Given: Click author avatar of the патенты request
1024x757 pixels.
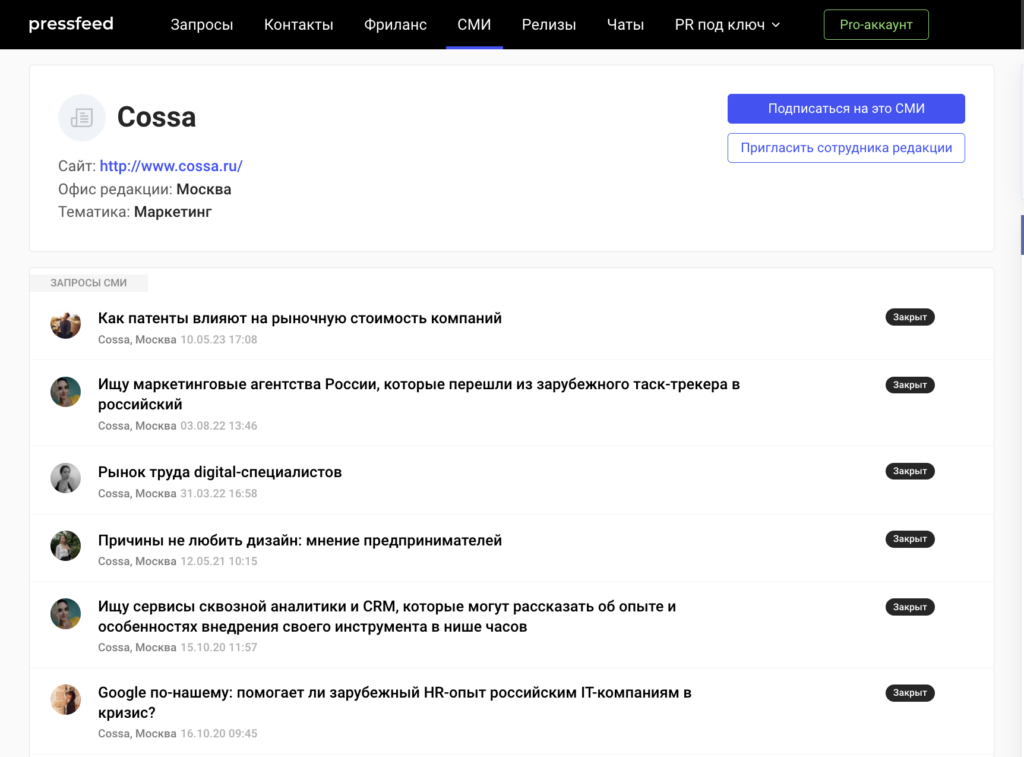Looking at the screenshot, I should pos(65,323).
